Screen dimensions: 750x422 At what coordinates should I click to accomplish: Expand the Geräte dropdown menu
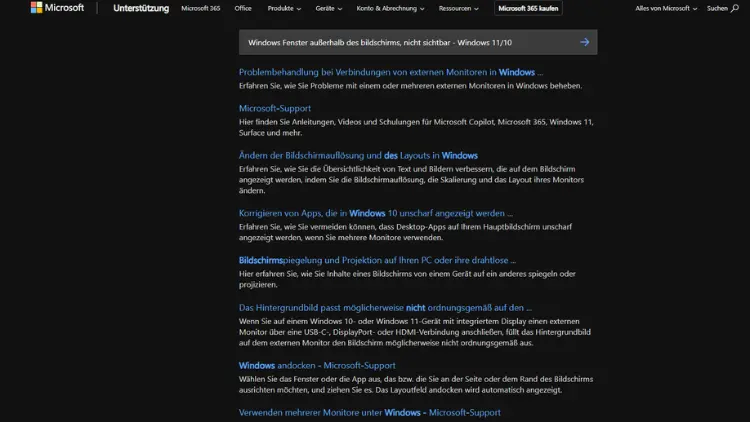[329, 9]
